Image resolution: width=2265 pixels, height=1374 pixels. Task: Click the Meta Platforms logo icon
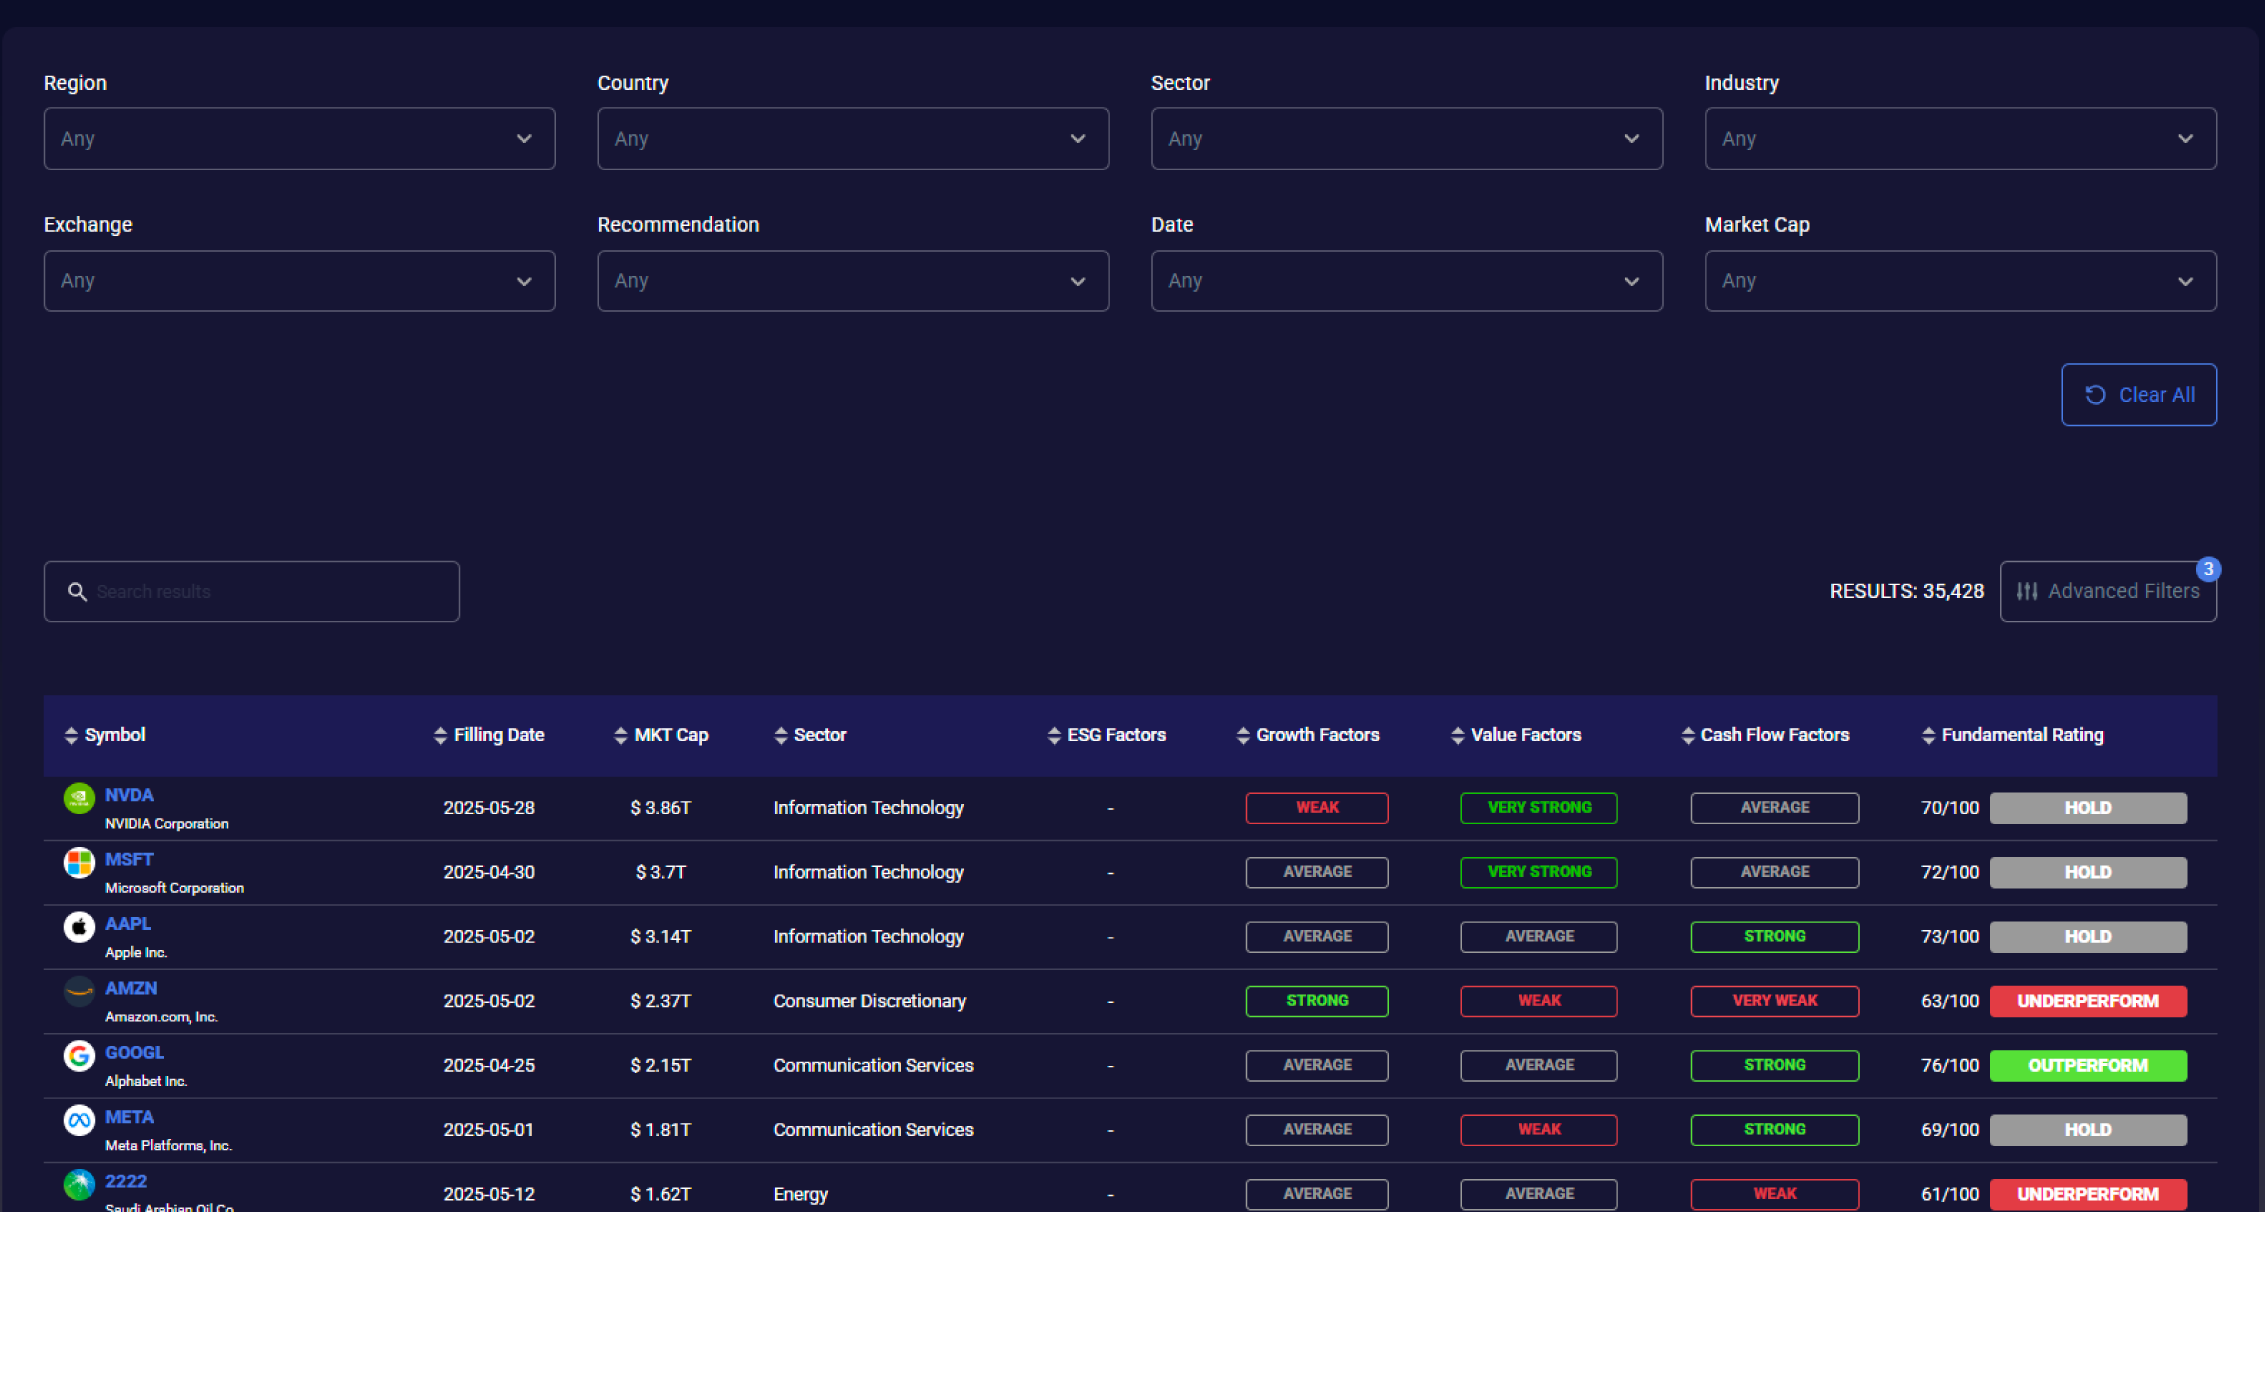click(79, 1120)
